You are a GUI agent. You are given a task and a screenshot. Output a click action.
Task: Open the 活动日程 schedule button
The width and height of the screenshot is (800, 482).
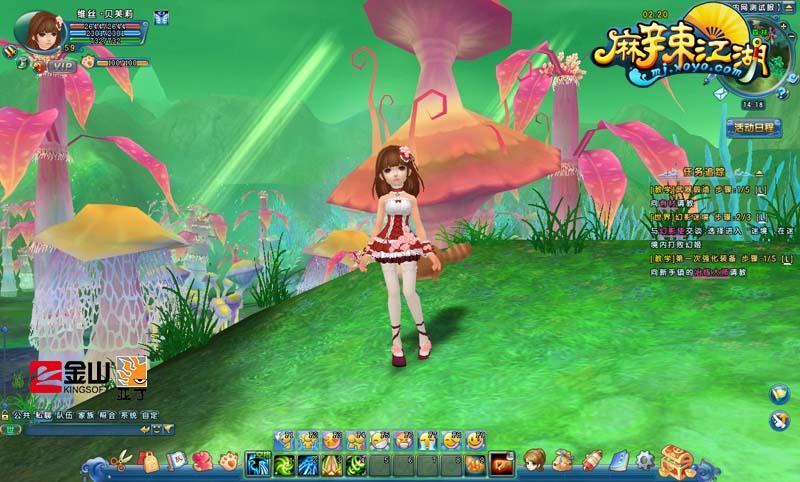tap(754, 128)
